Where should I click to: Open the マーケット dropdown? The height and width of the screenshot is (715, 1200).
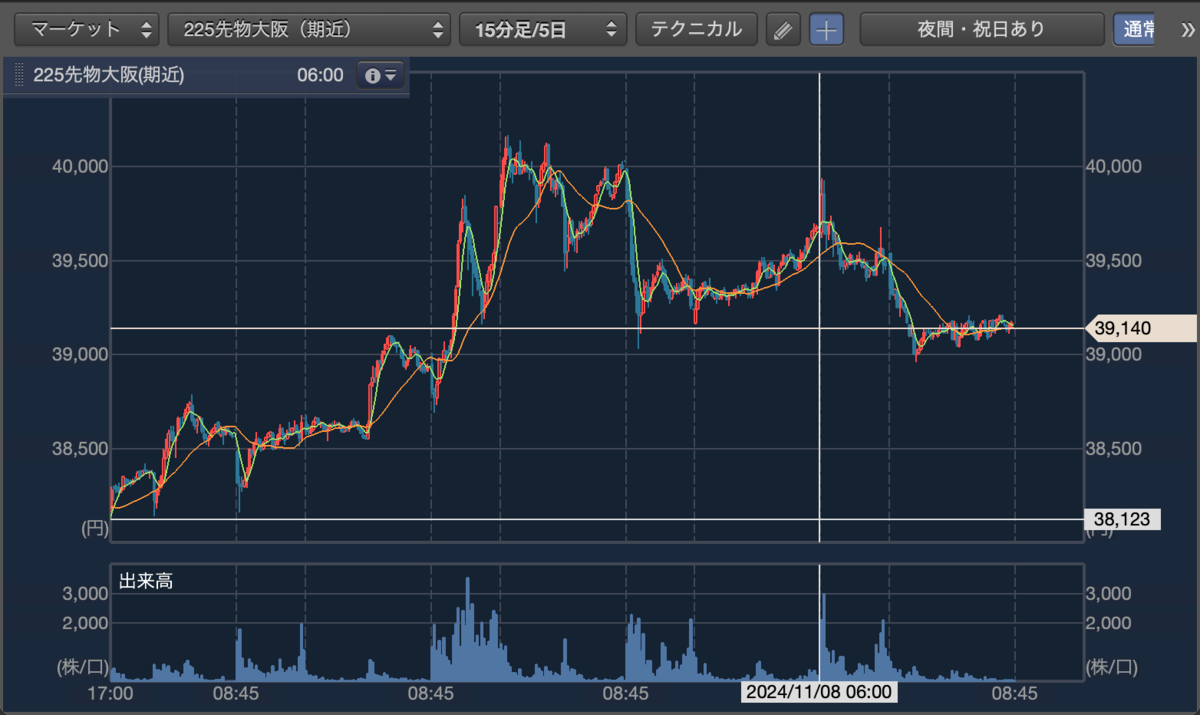click(x=86, y=29)
